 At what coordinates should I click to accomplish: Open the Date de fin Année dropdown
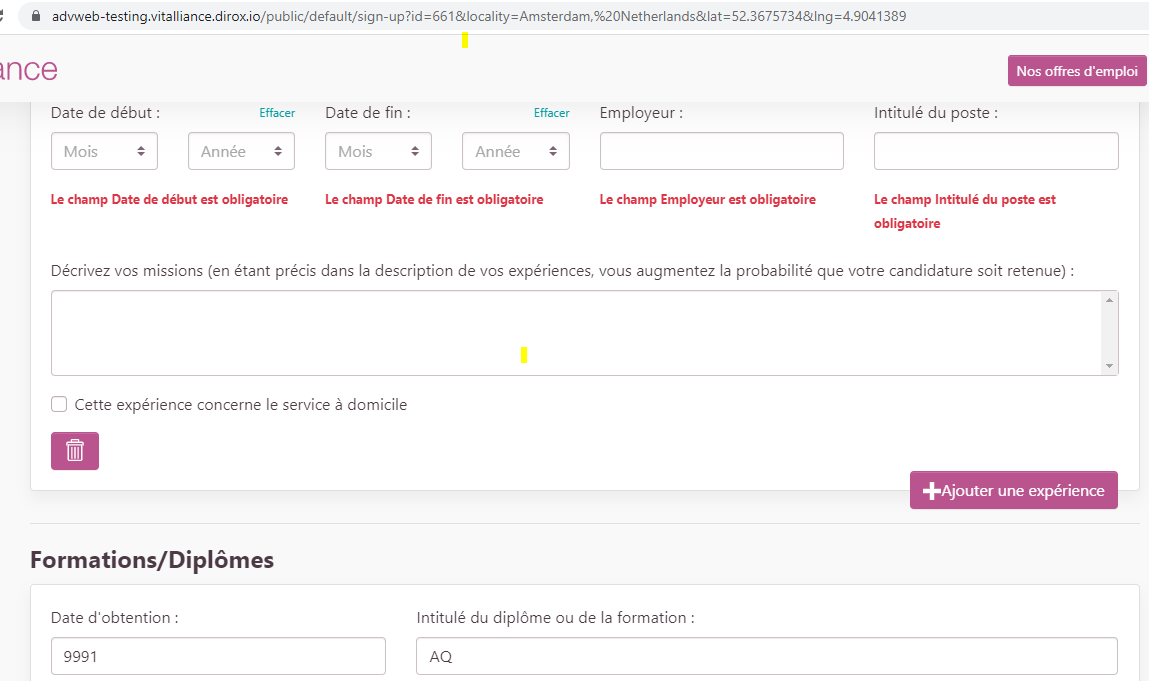click(x=516, y=151)
